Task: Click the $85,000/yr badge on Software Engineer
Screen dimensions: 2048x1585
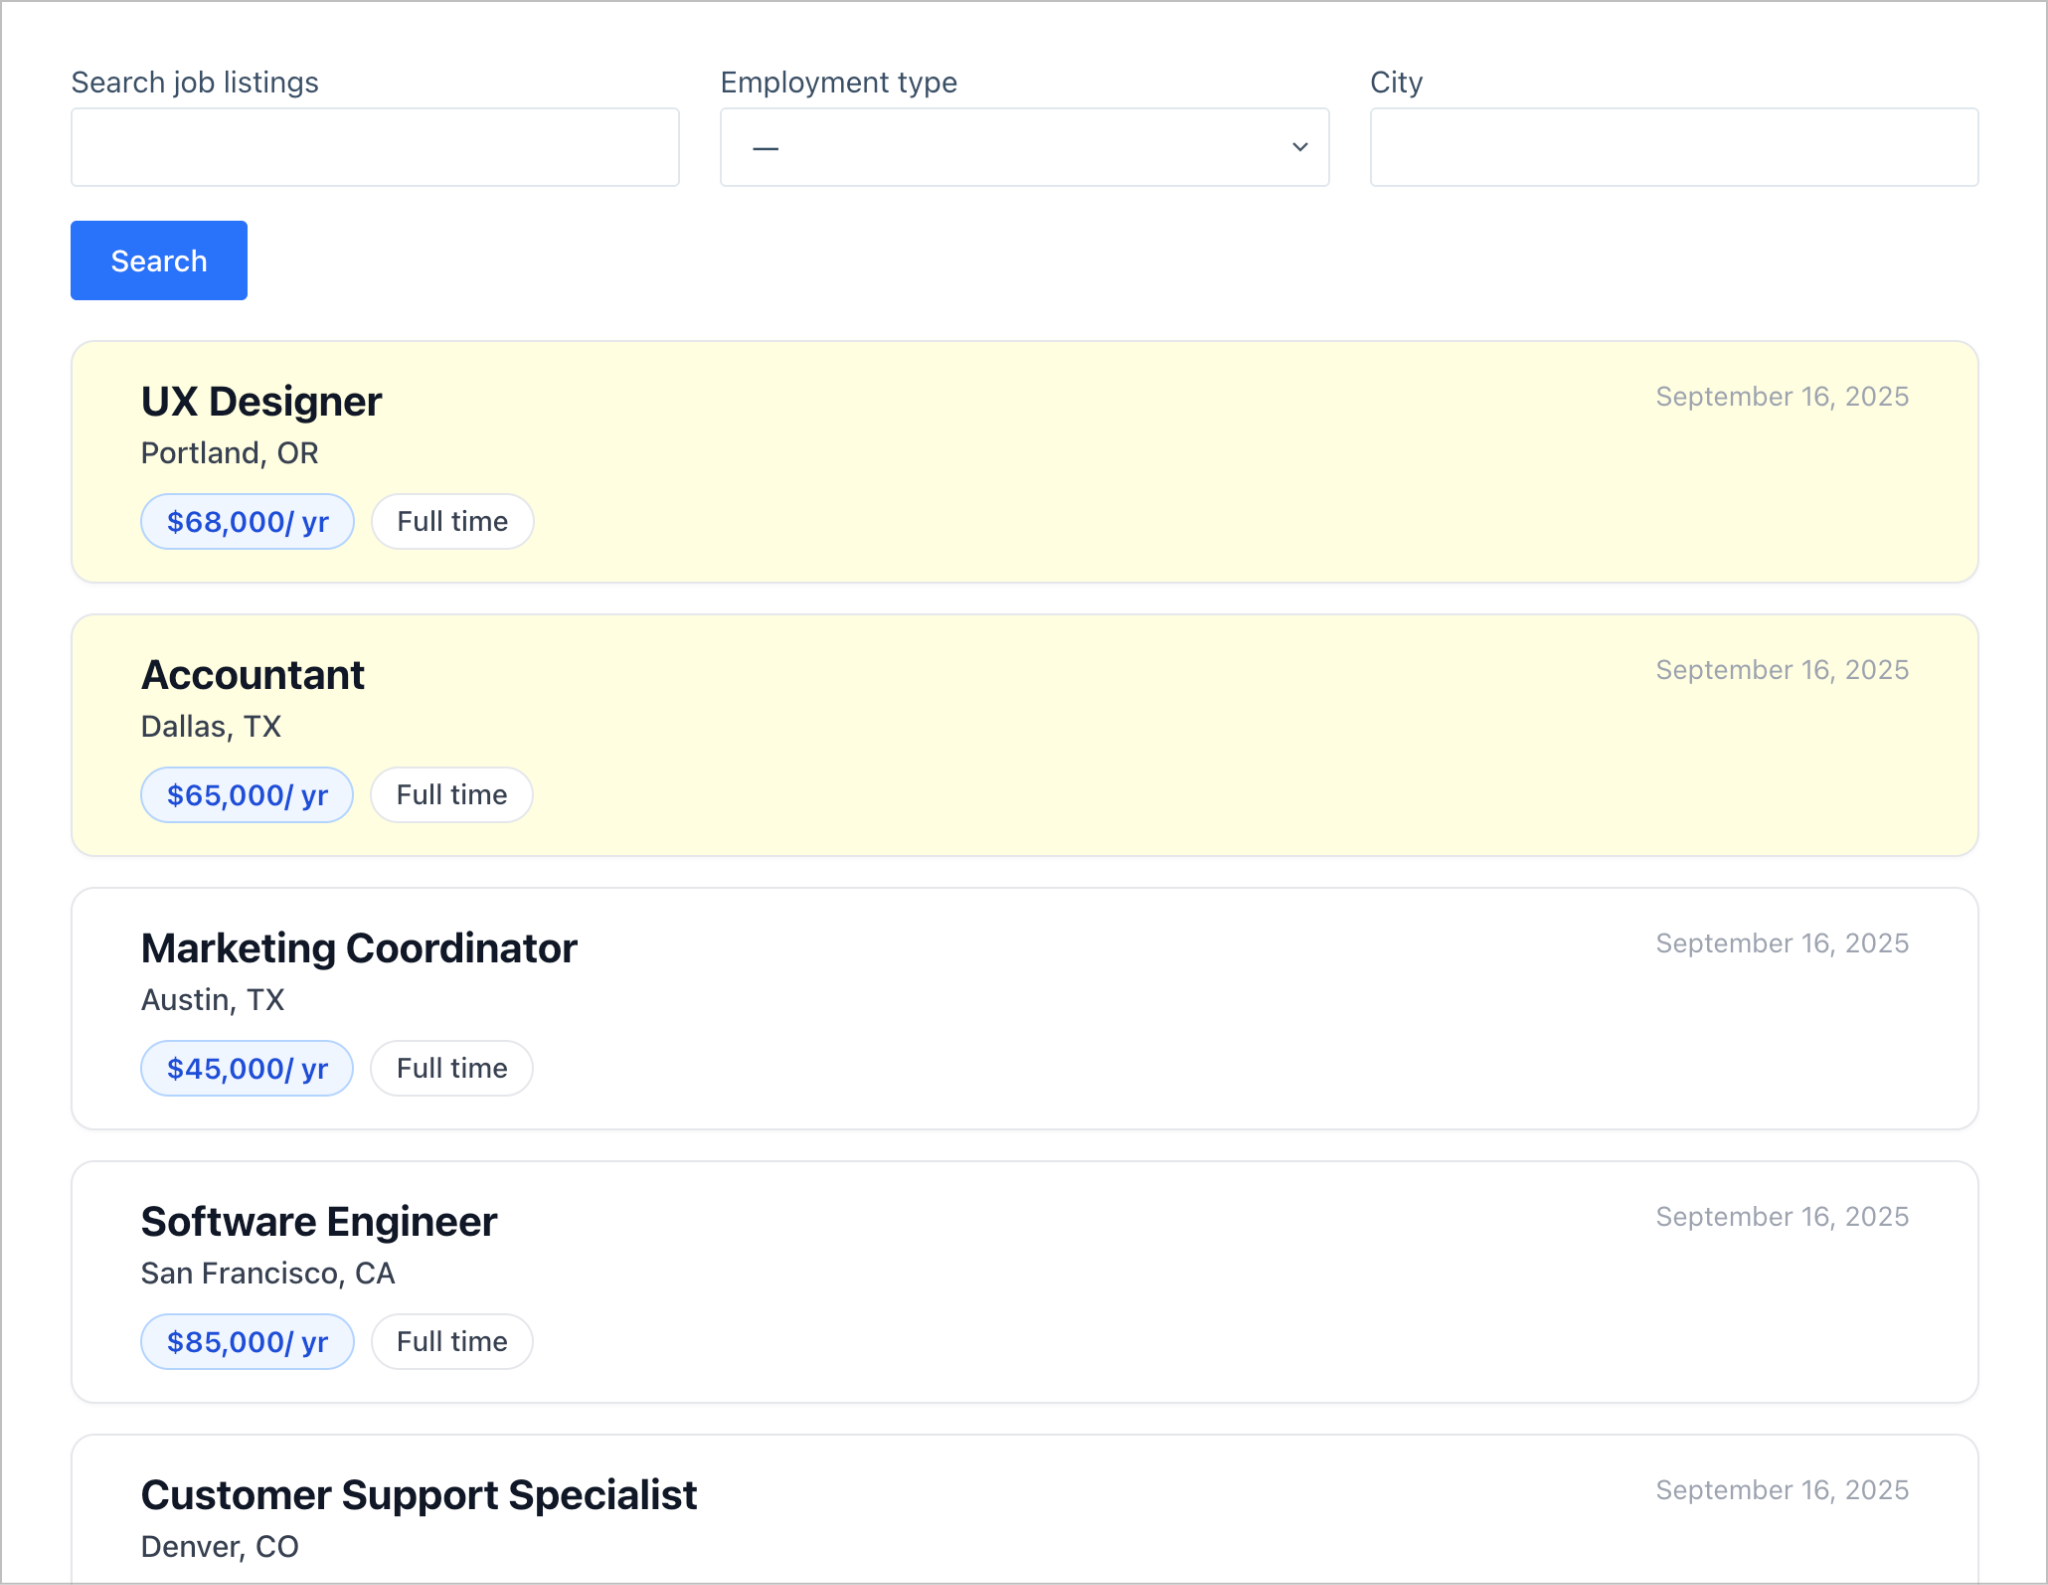Action: (247, 1341)
